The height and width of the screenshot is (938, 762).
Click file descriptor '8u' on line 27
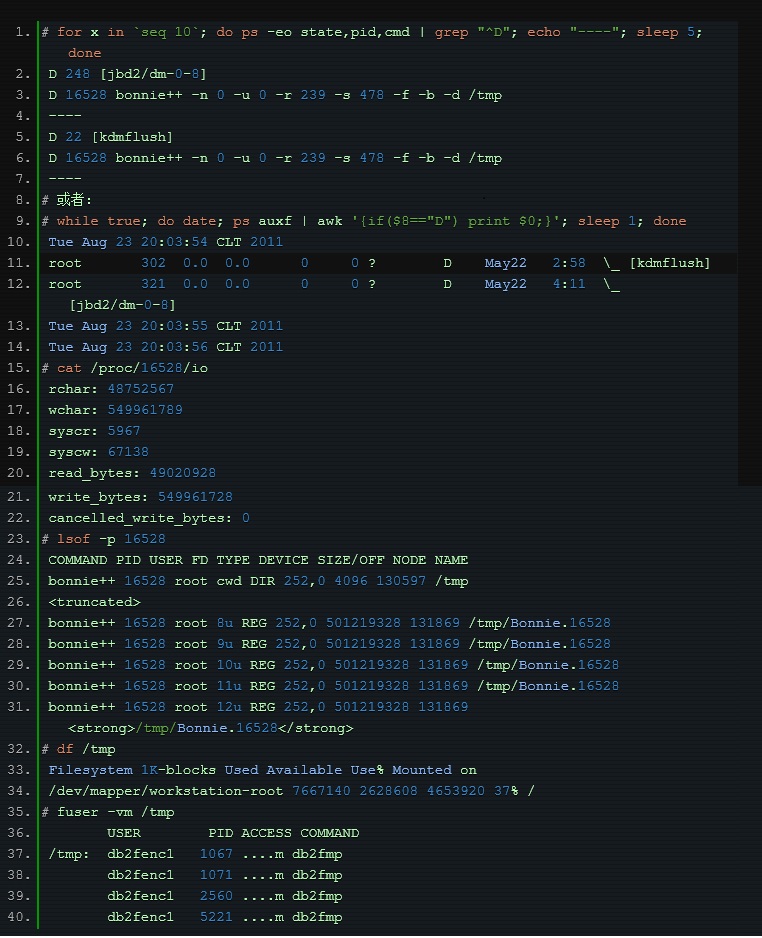click(225, 623)
